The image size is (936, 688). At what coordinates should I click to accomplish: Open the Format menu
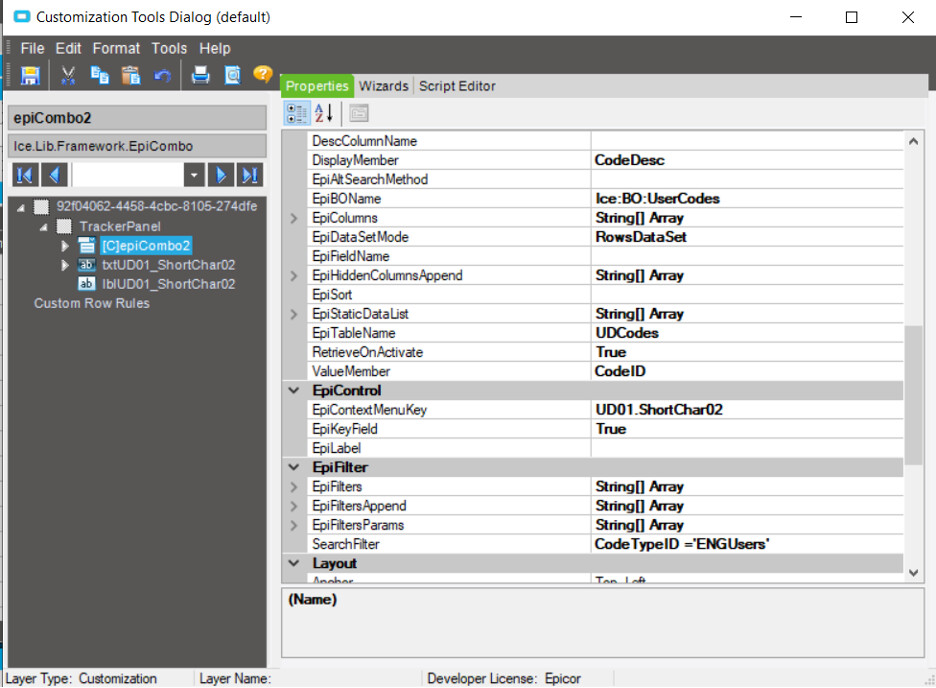pyautogui.click(x=116, y=48)
